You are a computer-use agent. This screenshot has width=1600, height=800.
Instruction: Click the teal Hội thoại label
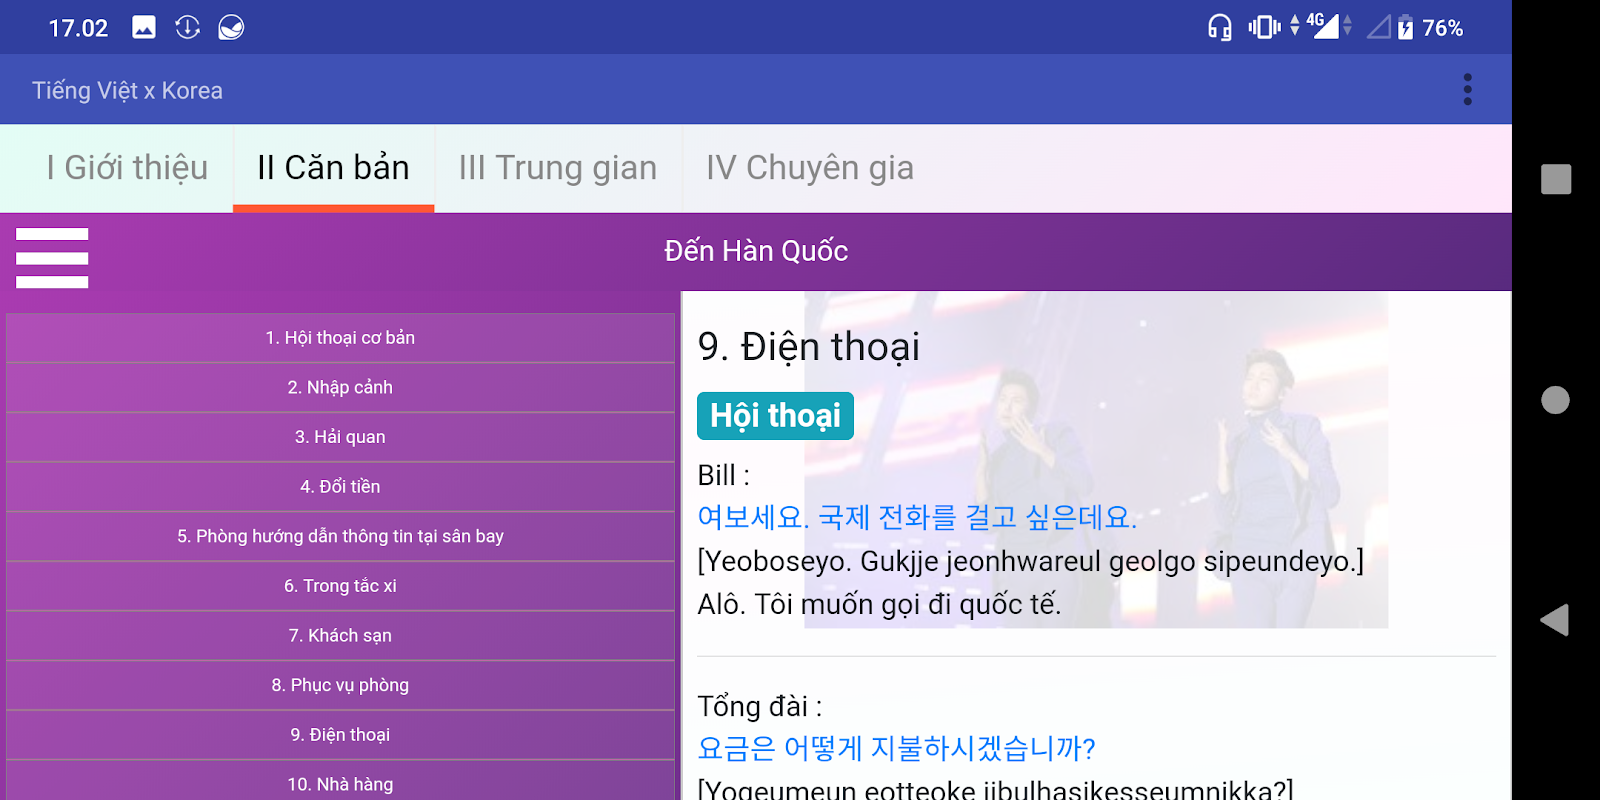(775, 416)
